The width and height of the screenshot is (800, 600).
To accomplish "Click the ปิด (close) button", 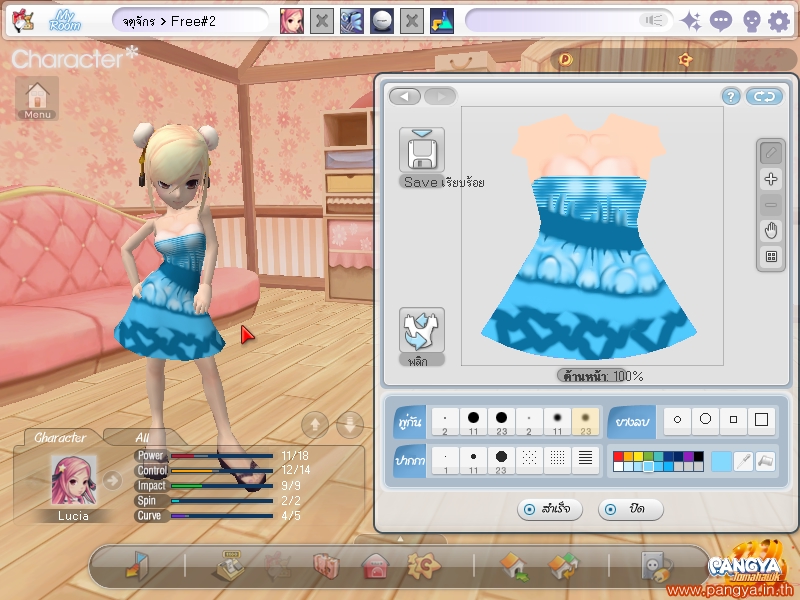I will pyautogui.click(x=631, y=509).
